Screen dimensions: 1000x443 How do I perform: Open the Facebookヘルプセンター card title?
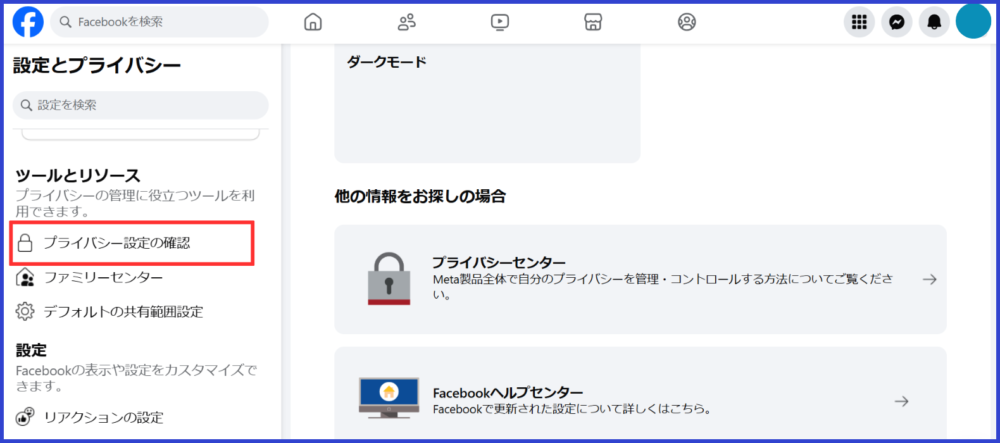[508, 392]
